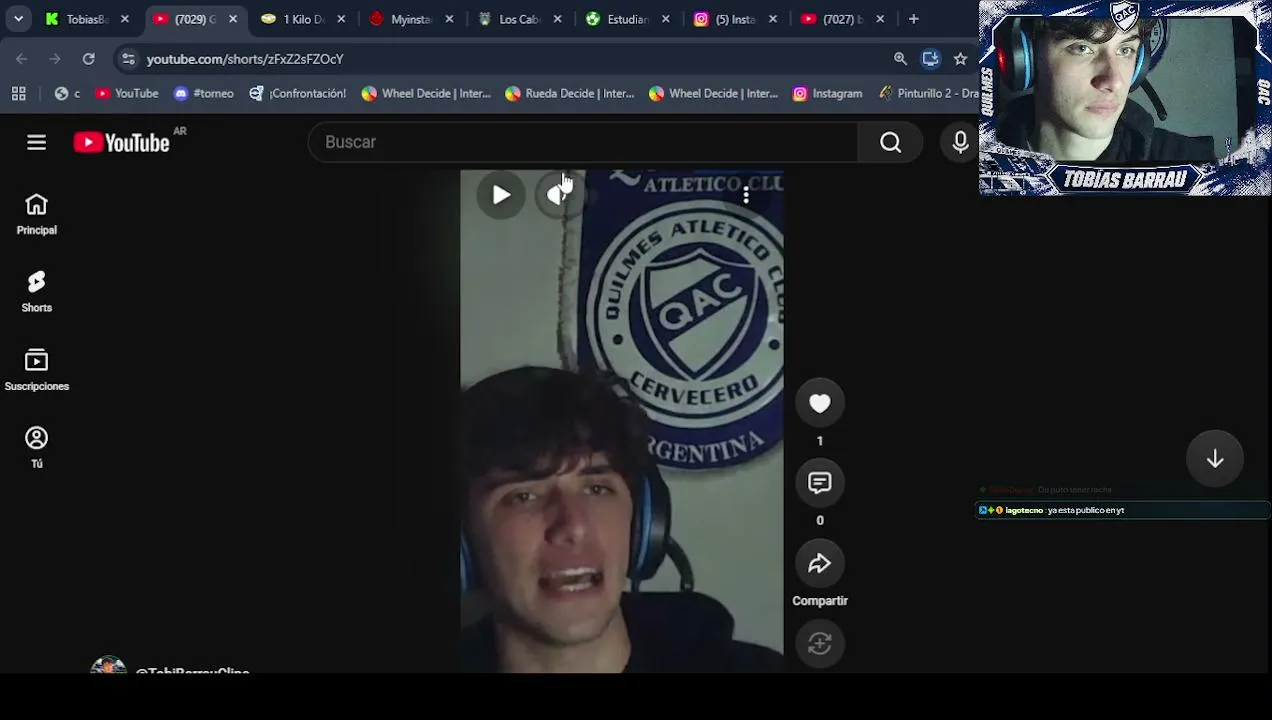Image resolution: width=1272 pixels, height=720 pixels.
Task: Open a new browser tab
Action: pos(913,19)
